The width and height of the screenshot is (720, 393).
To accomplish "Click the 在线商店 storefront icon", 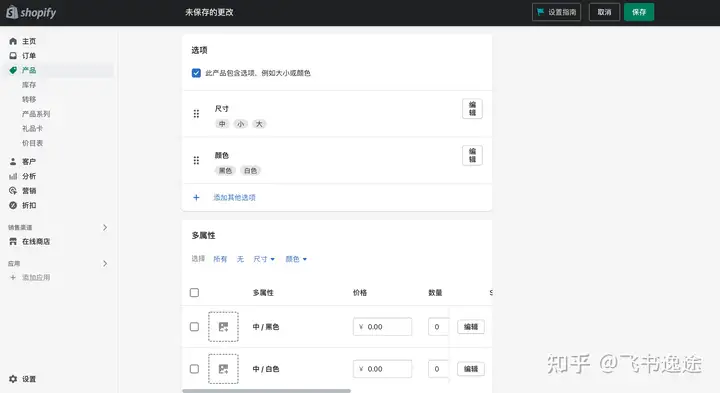I will [13, 241].
